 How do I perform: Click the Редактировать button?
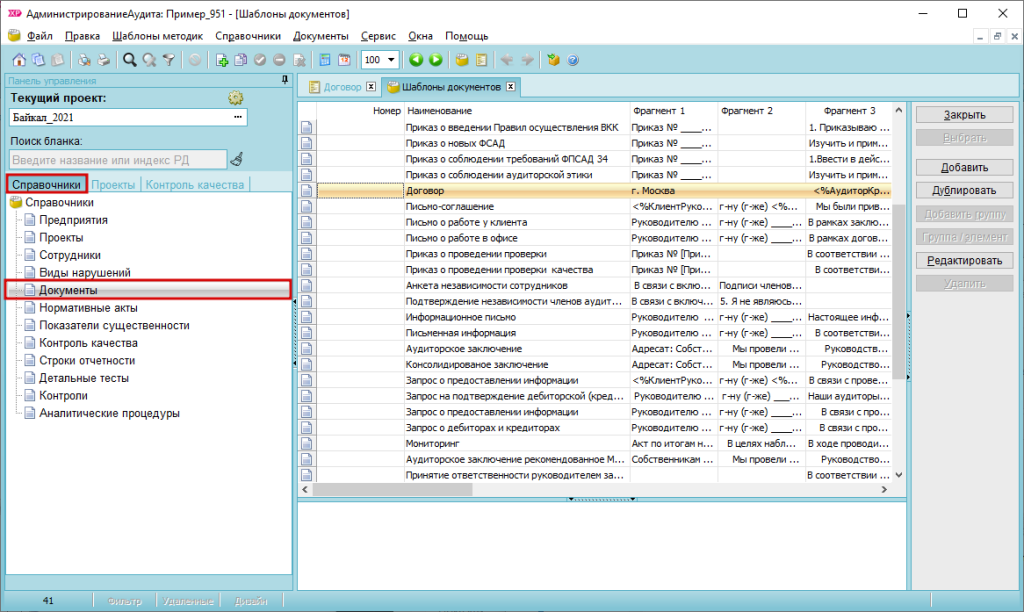pyautogui.click(x=965, y=261)
